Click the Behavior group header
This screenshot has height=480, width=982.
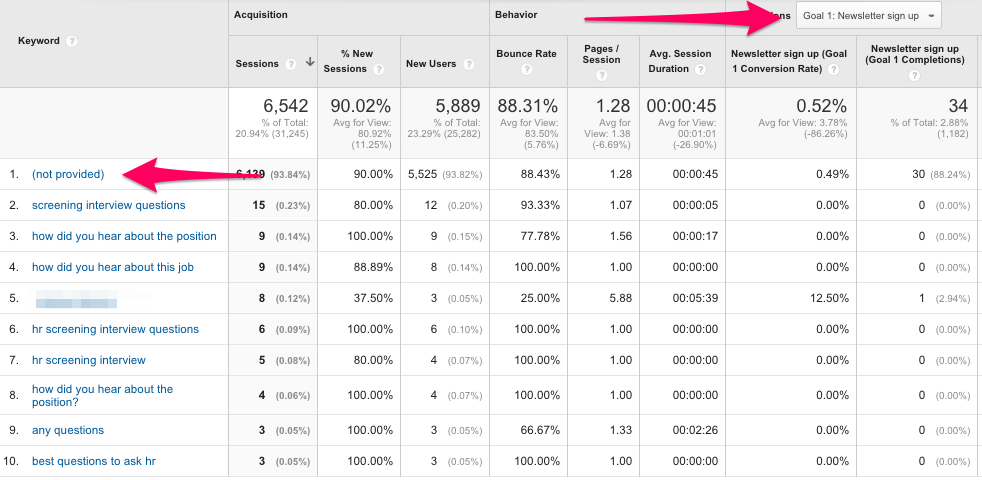[516, 14]
